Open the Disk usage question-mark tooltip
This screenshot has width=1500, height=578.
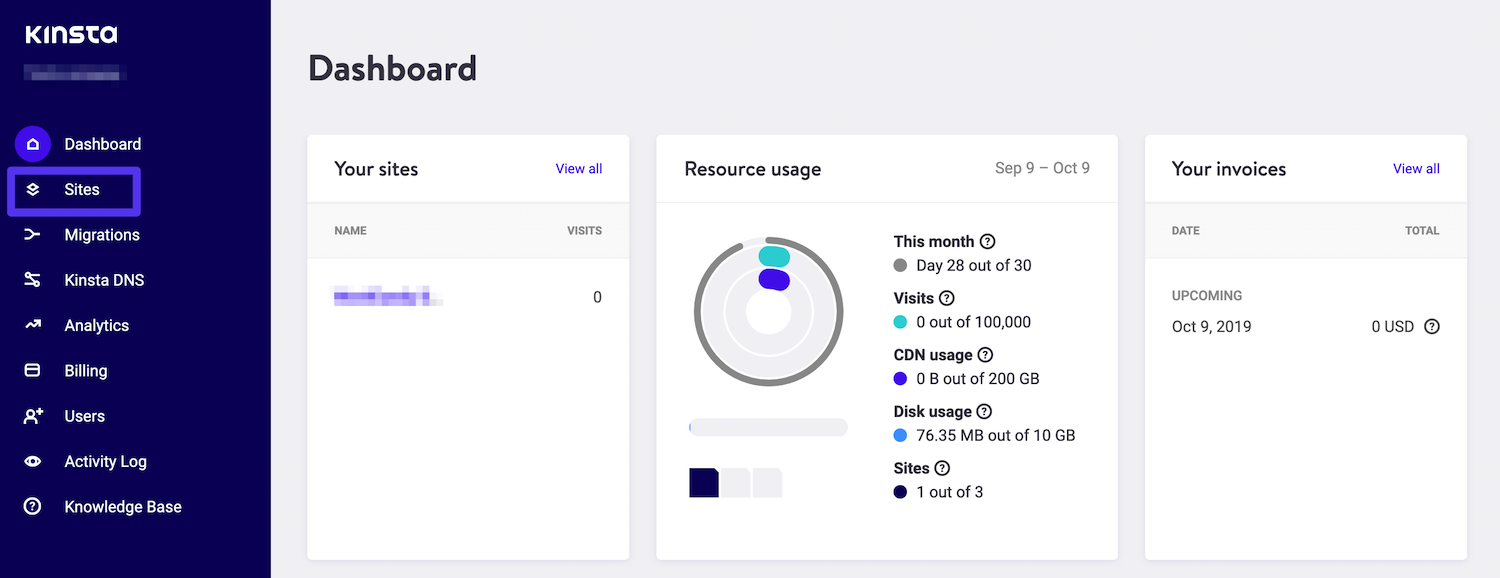[x=983, y=411]
